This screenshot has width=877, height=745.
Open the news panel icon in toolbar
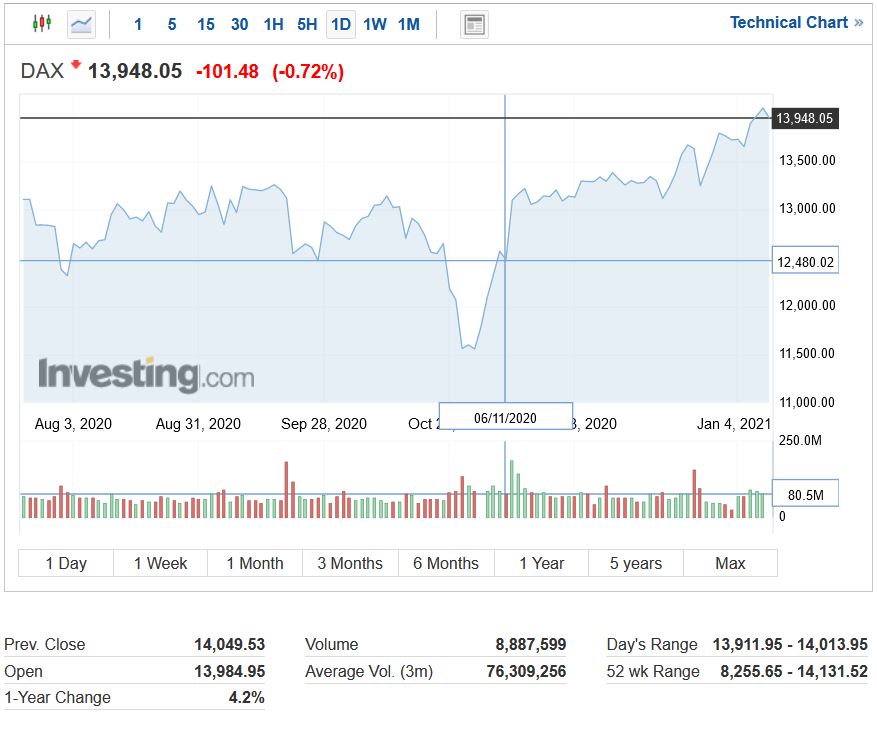pyautogui.click(x=474, y=25)
